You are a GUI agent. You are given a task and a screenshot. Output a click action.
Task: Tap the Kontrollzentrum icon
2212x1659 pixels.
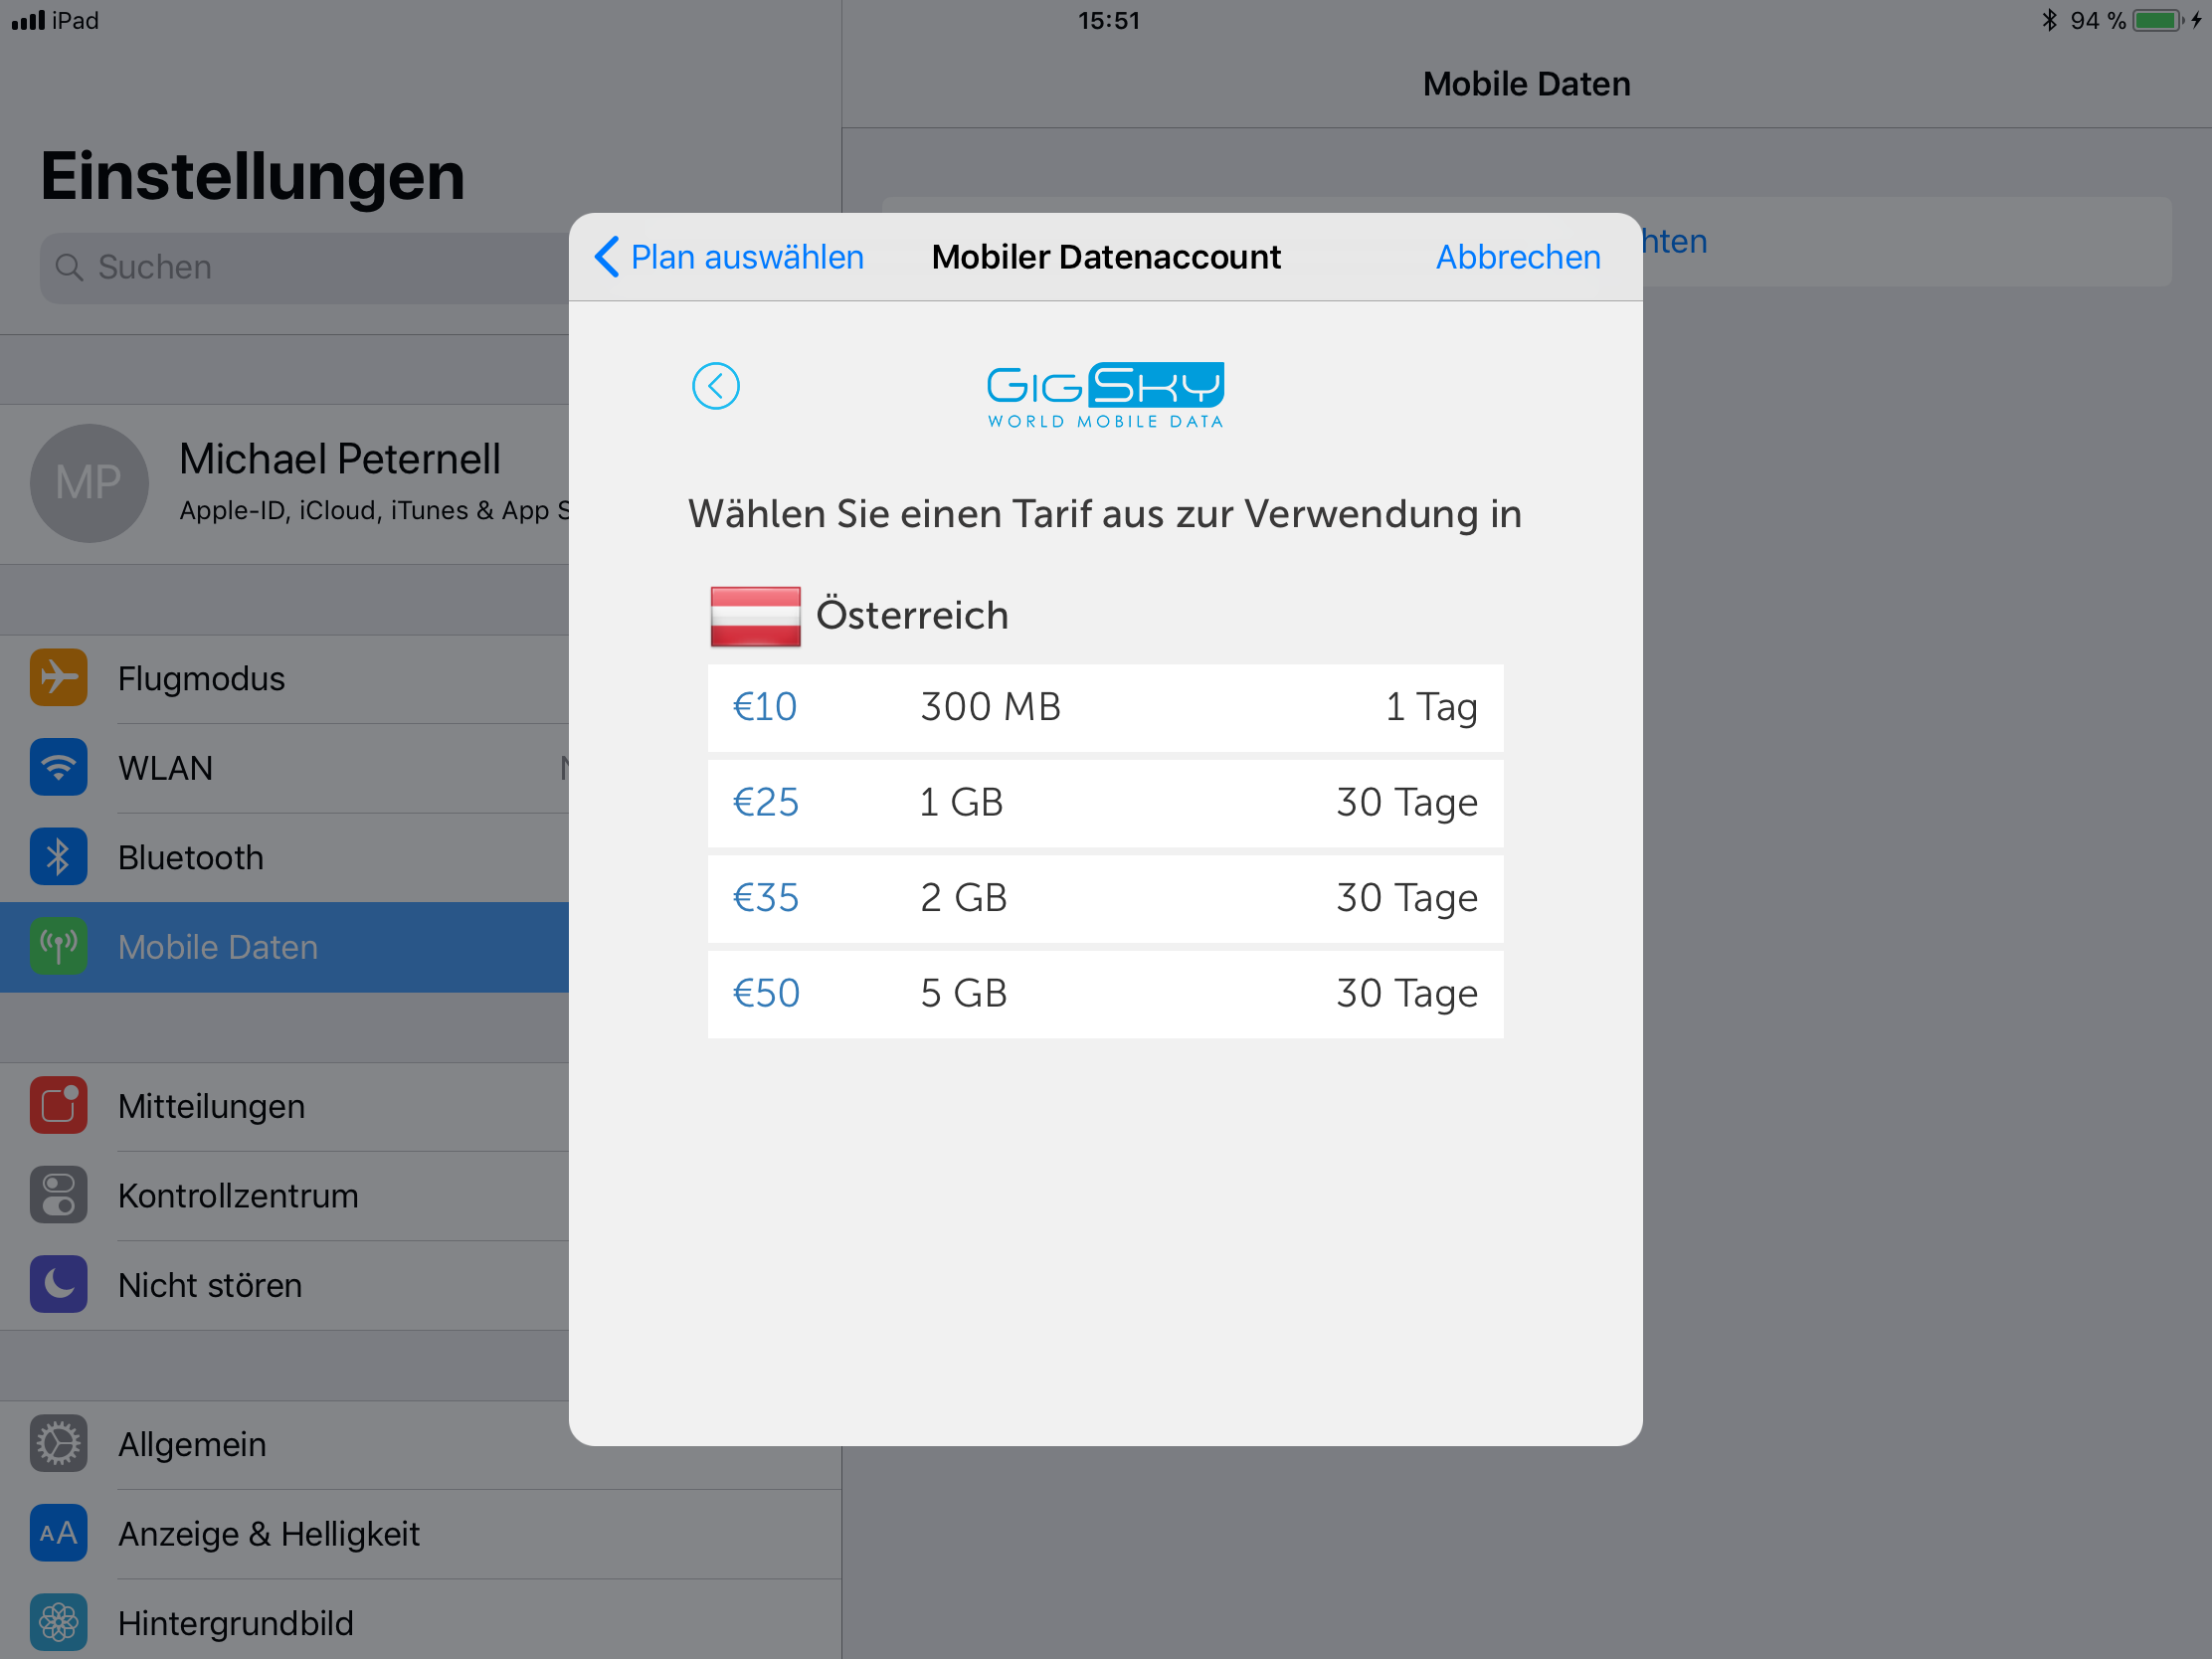pyautogui.click(x=58, y=1195)
